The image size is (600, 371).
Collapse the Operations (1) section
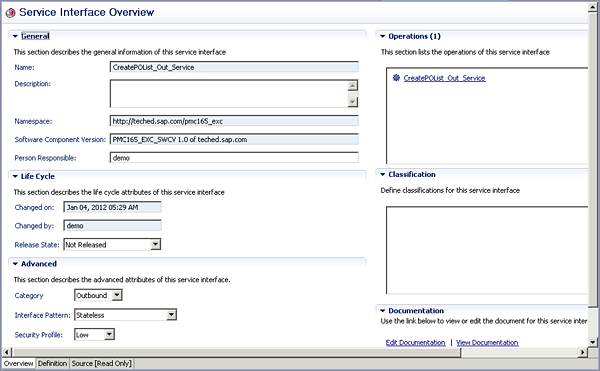pos(383,36)
